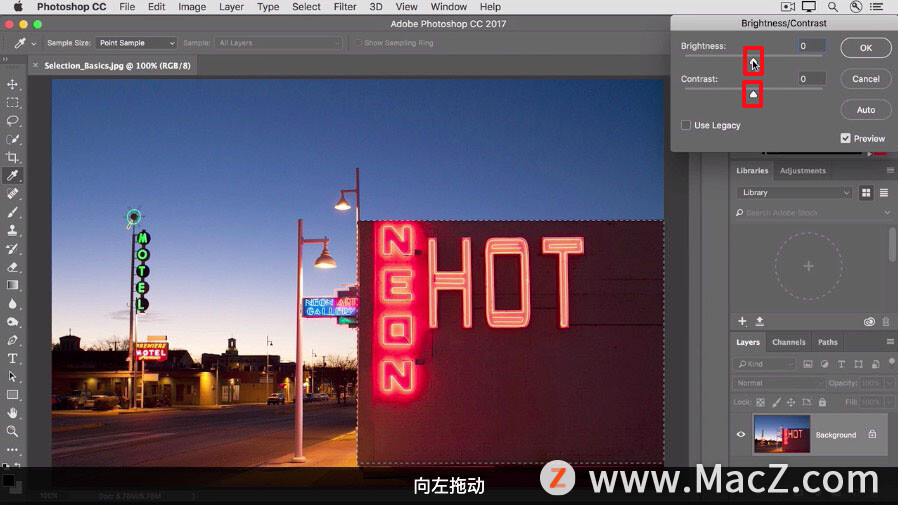Select the Horizontal Type tool
Image resolution: width=898 pixels, height=505 pixels.
point(12,358)
